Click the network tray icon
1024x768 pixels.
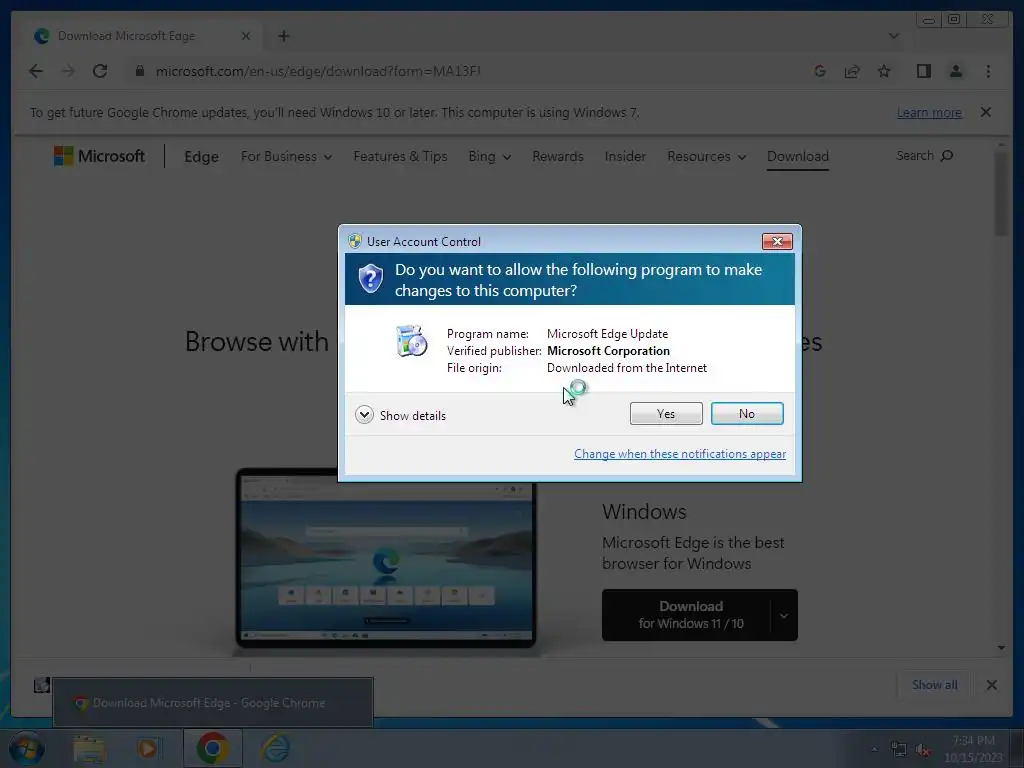[x=899, y=750]
